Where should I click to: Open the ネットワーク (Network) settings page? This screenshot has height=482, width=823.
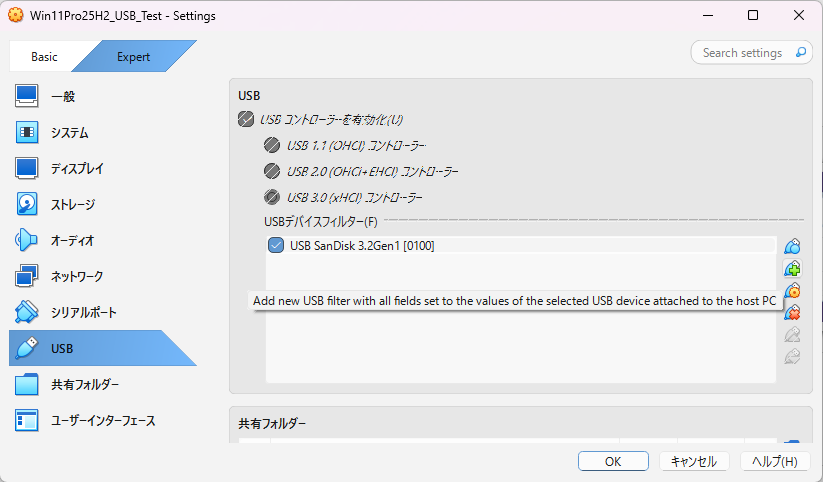click(76, 276)
